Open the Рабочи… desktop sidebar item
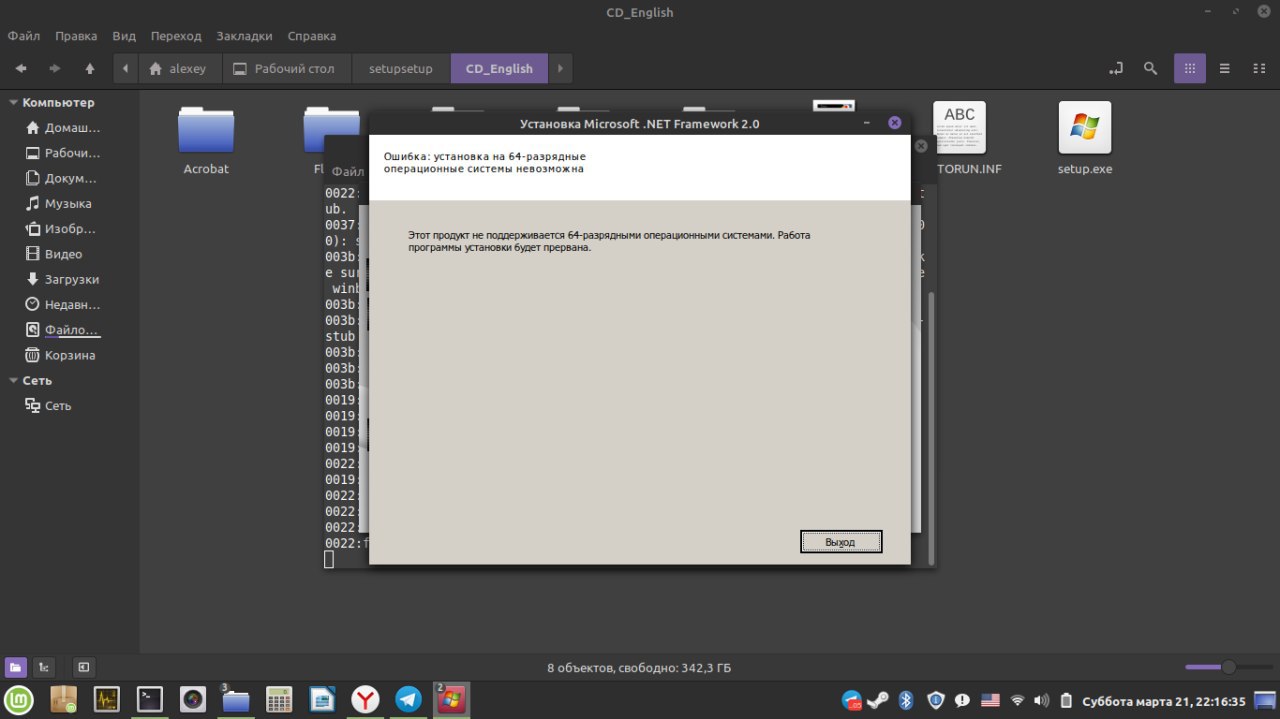Viewport: 1280px width, 719px height. 63,153
